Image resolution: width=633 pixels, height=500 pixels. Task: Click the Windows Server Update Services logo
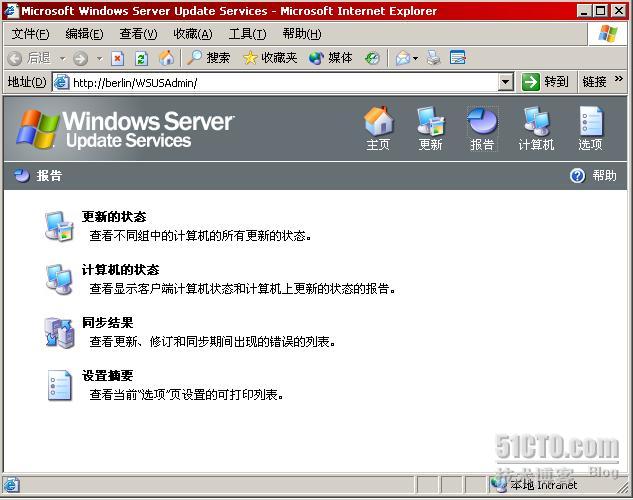pyautogui.click(x=125, y=129)
